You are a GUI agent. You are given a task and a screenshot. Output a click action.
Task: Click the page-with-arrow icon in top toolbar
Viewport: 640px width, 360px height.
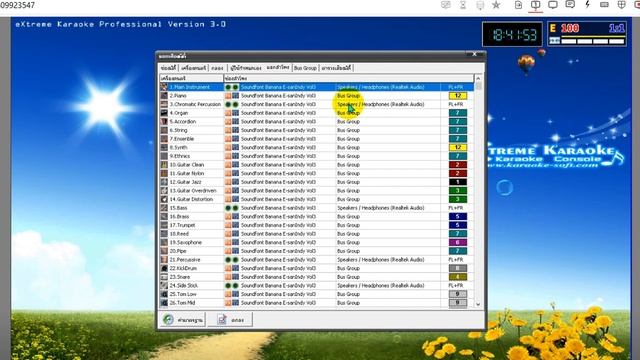(x=518, y=5)
